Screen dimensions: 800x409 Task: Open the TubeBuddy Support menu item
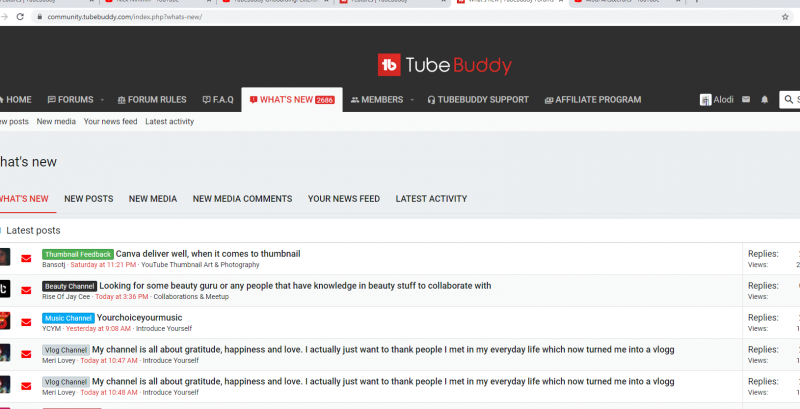(x=478, y=100)
